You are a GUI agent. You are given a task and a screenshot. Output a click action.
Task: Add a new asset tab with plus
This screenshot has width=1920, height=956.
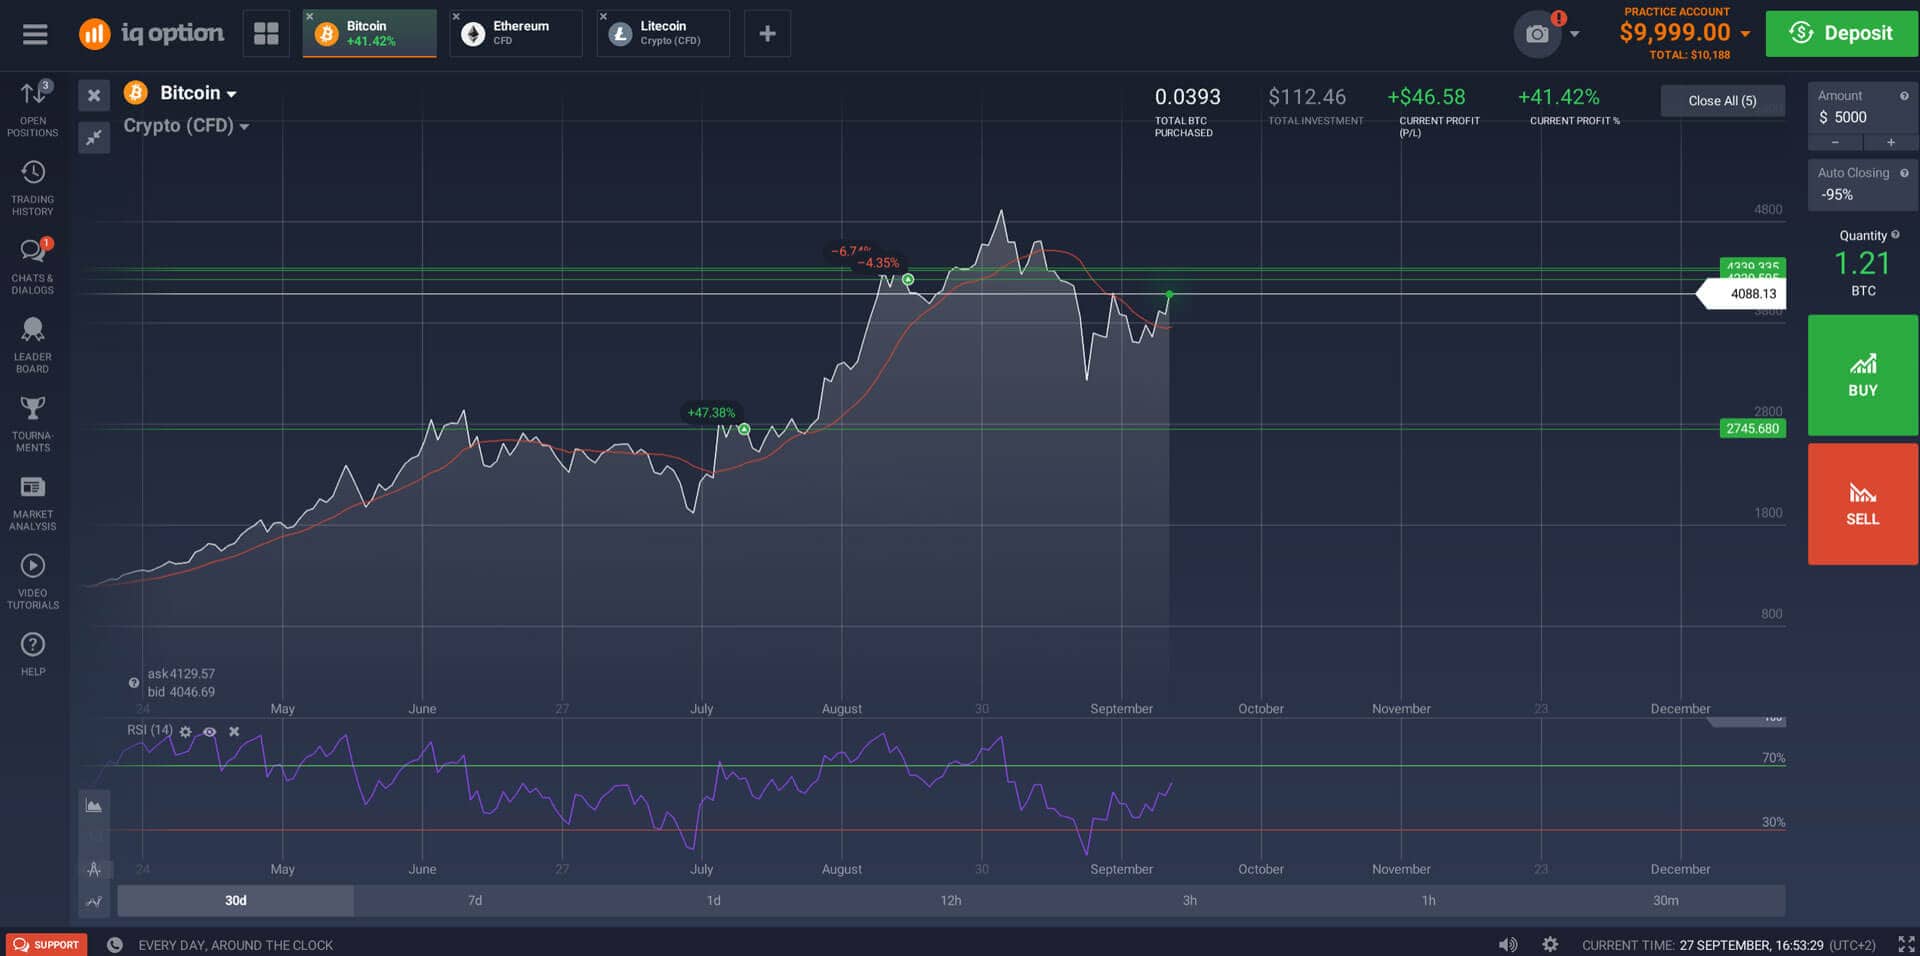(x=767, y=34)
